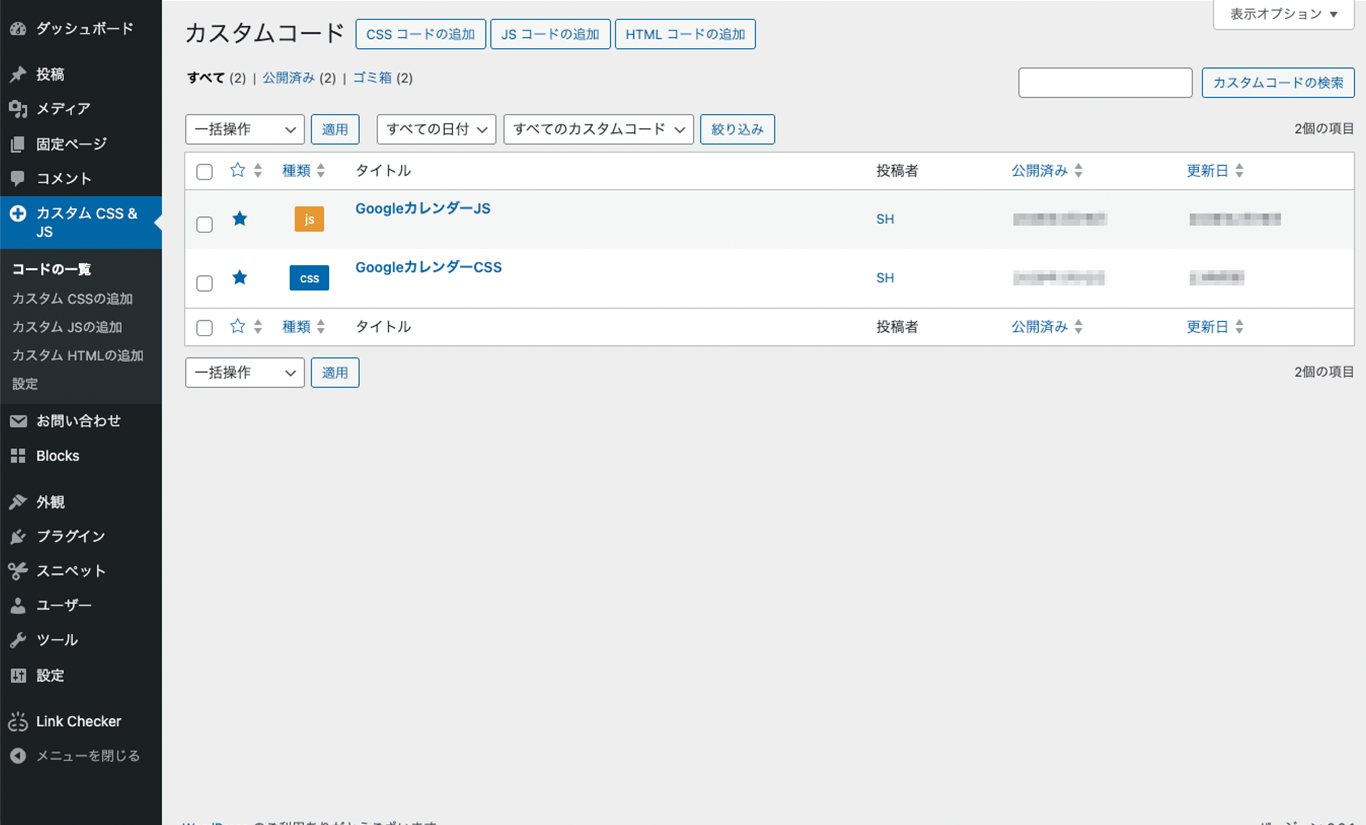This screenshot has height=825, width=1366.
Task: Click the star icon for GoogleカレンダーCSS row
Action: 239,278
